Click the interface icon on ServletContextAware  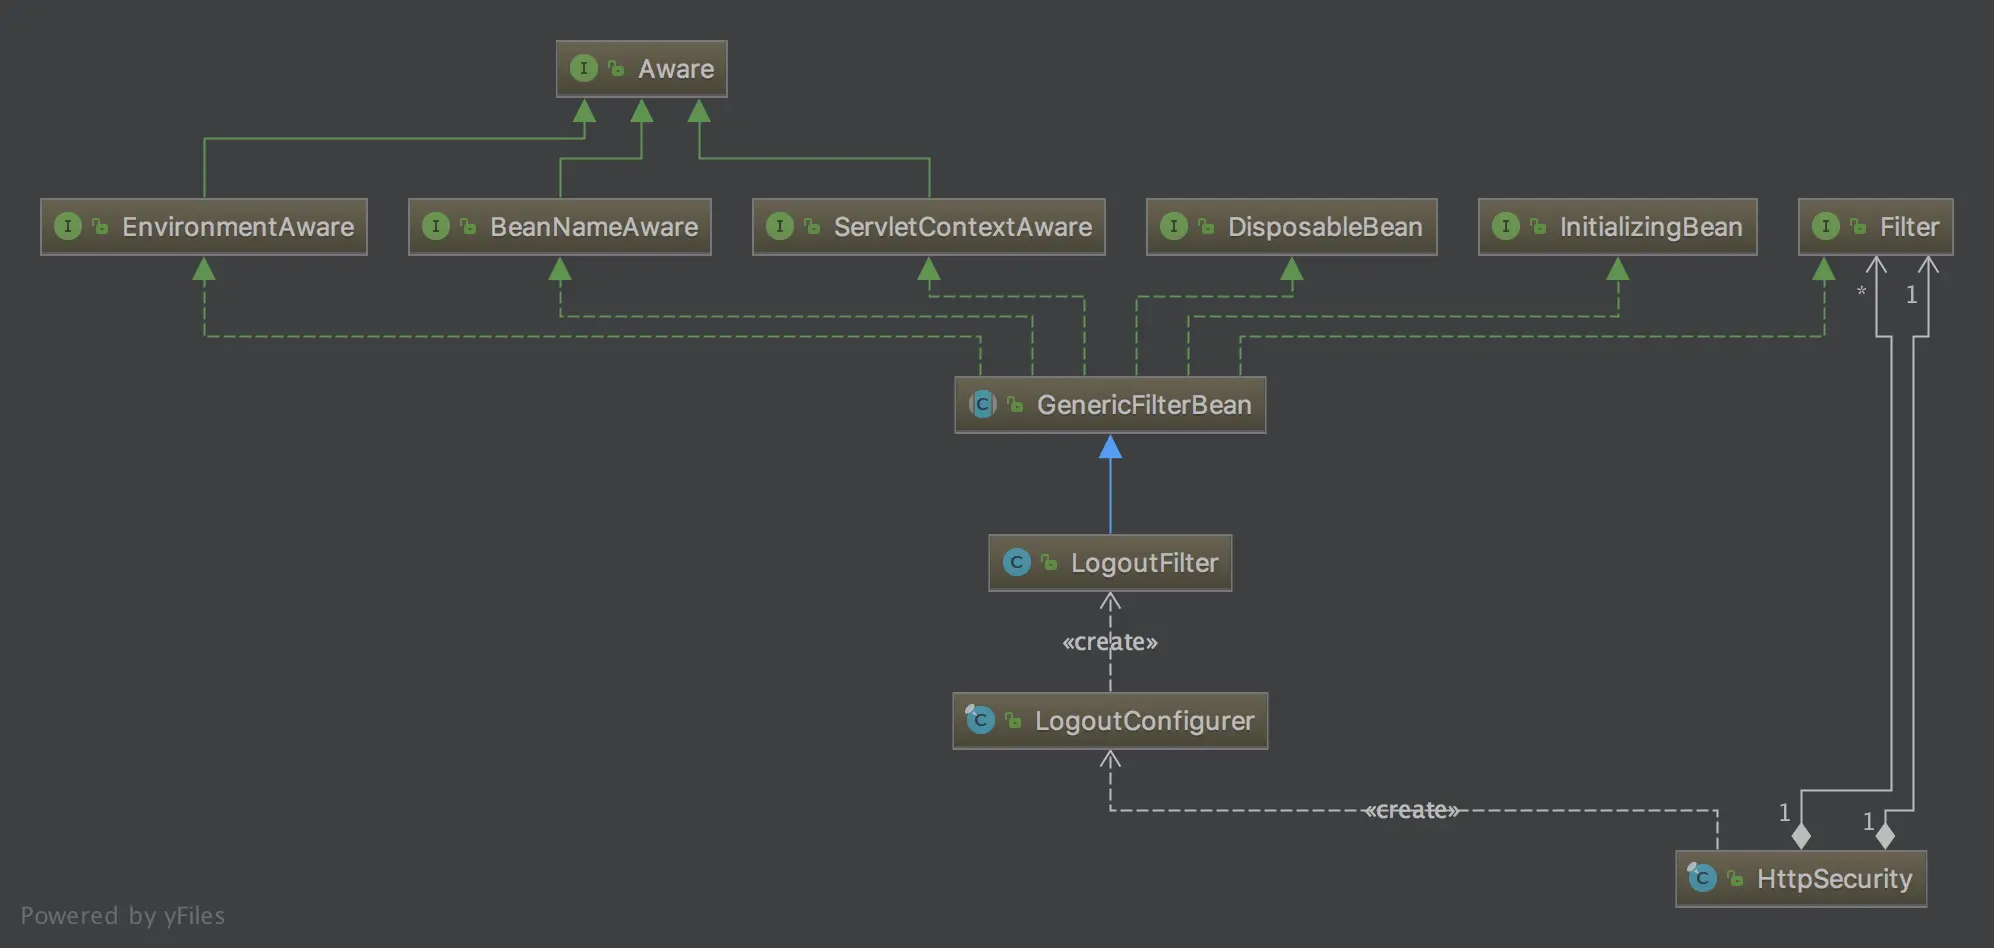coord(781,226)
